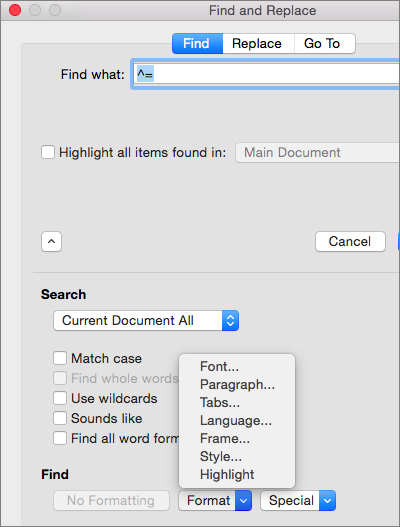Open the Special dropdown button
The height and width of the screenshot is (527, 400).
tap(298, 500)
